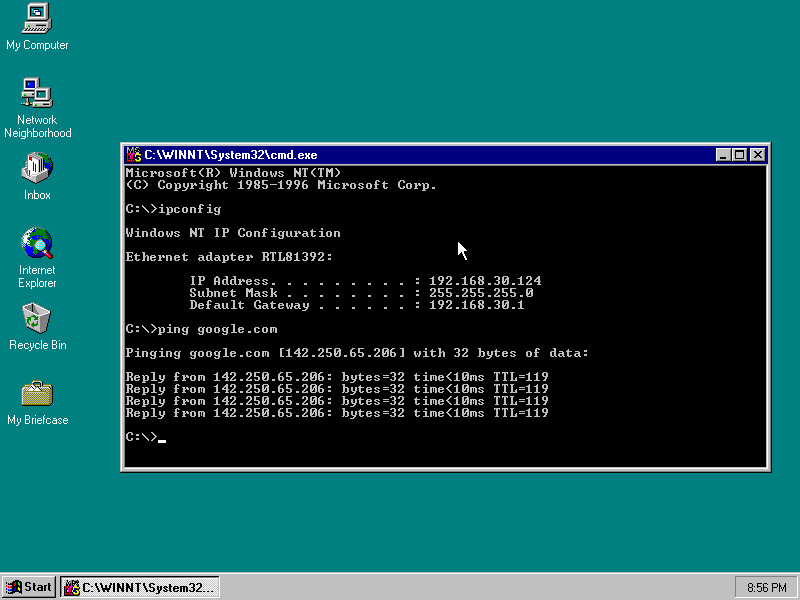
Task: Click the Copyright 1985-1996 Microsoft Corp. line
Action: click(281, 185)
